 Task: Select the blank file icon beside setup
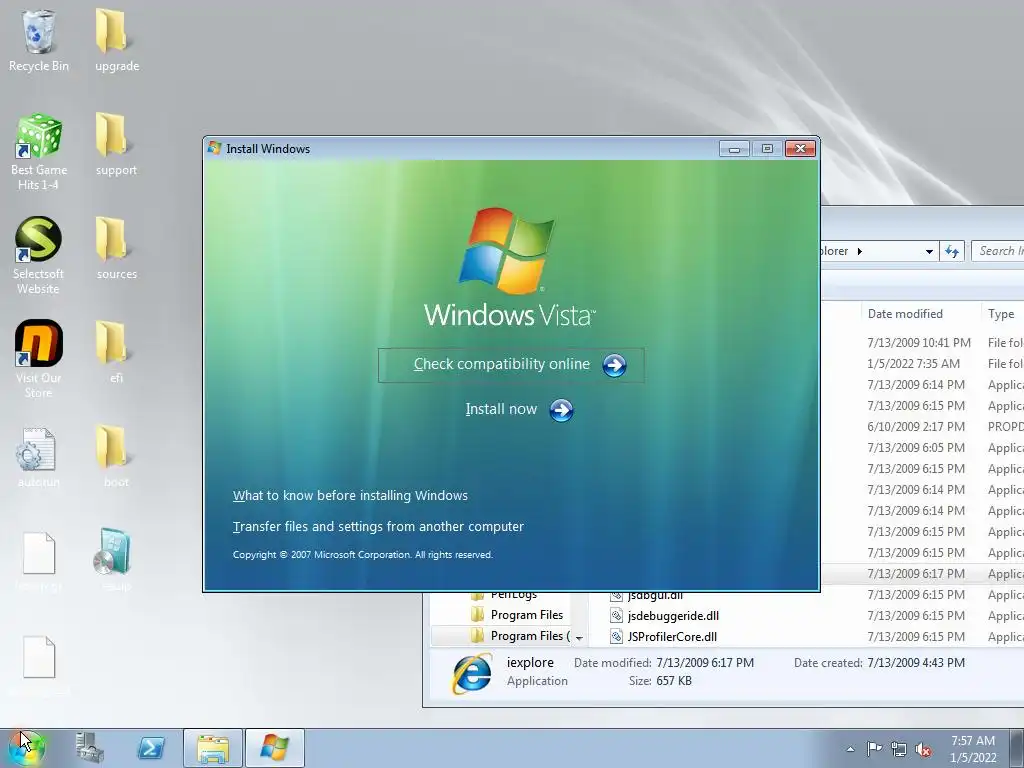click(39, 553)
